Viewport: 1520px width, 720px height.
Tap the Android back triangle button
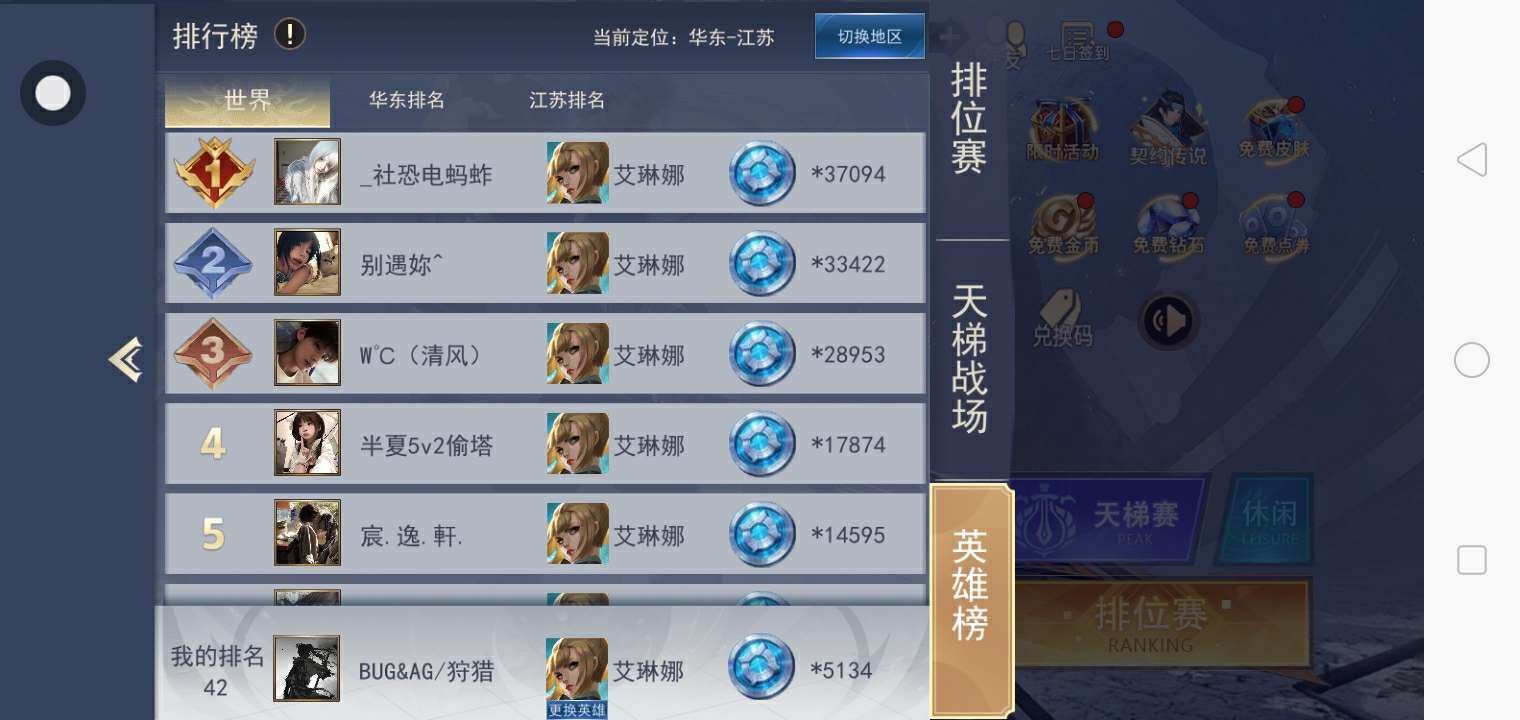1471,160
